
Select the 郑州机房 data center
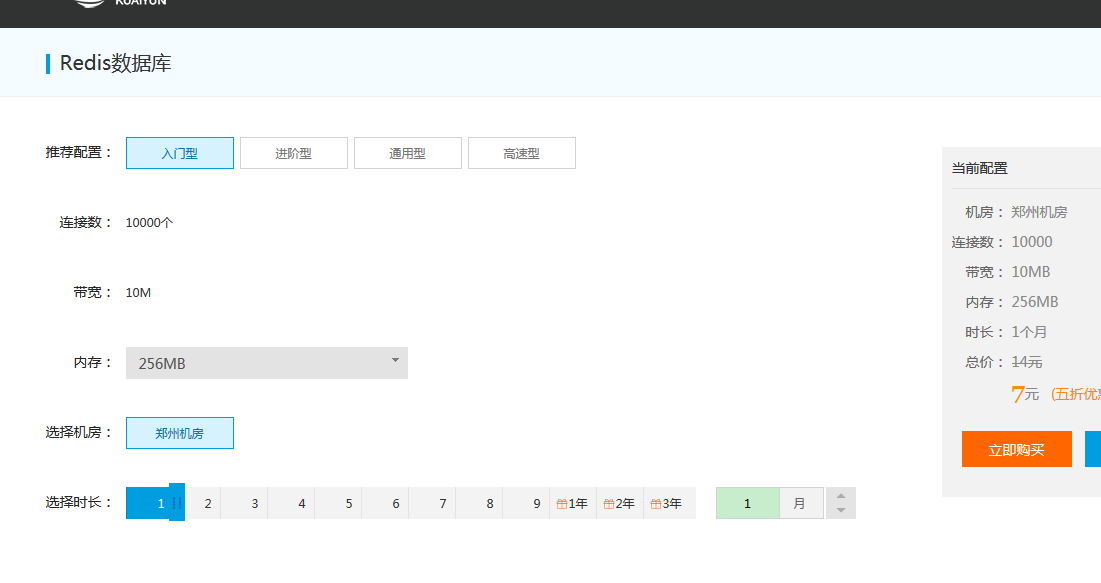[x=180, y=433]
